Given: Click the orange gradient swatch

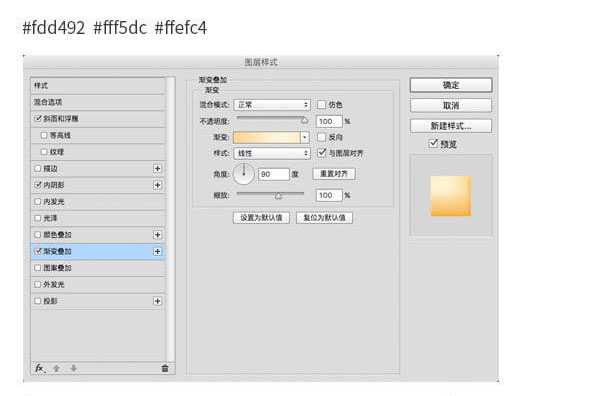Looking at the screenshot, I should coord(267,137).
